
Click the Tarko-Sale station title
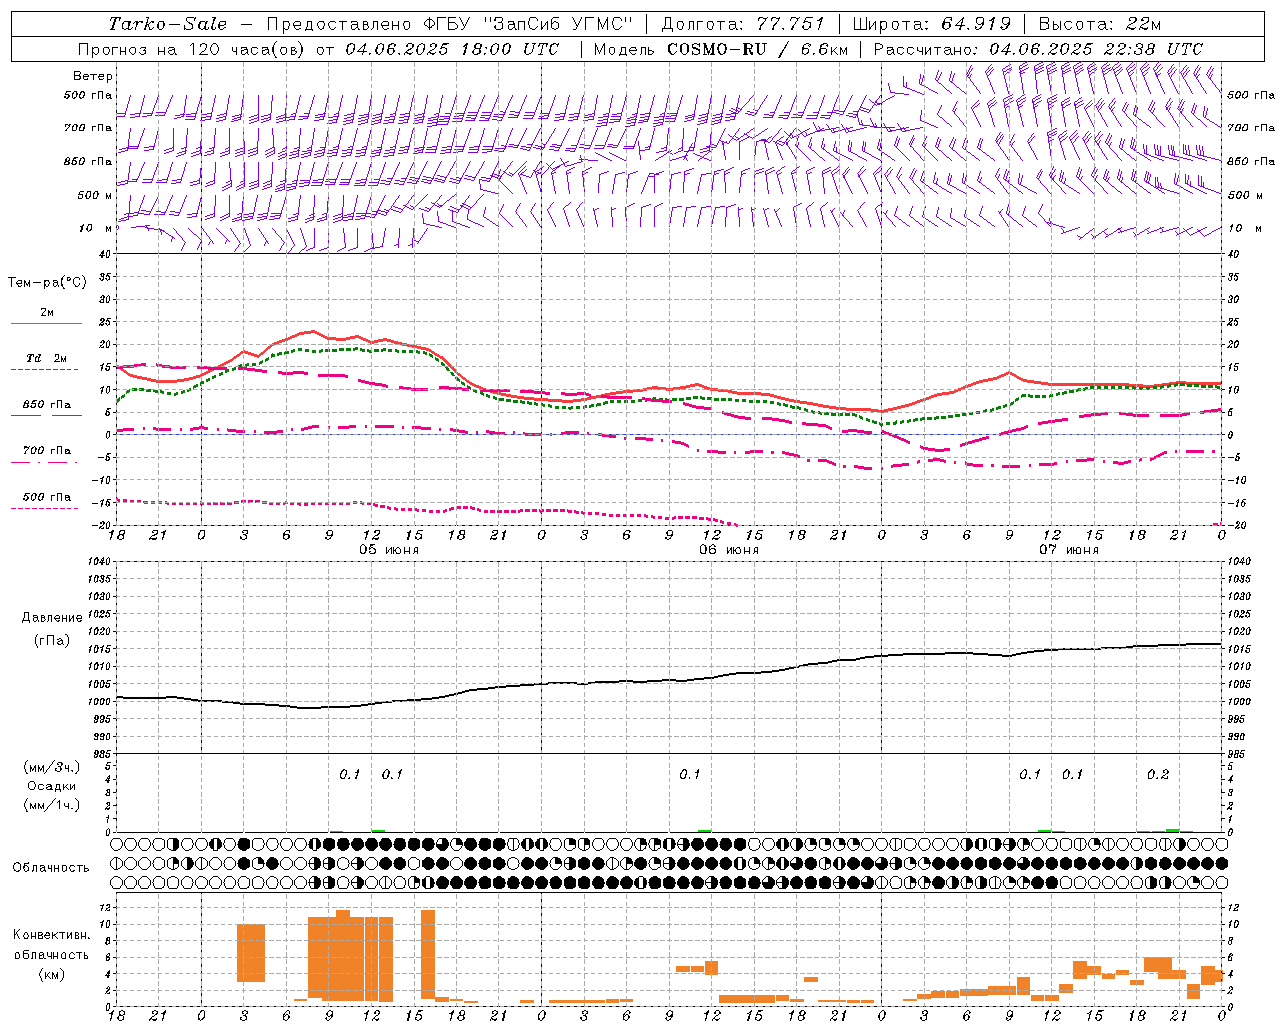(x=168, y=24)
